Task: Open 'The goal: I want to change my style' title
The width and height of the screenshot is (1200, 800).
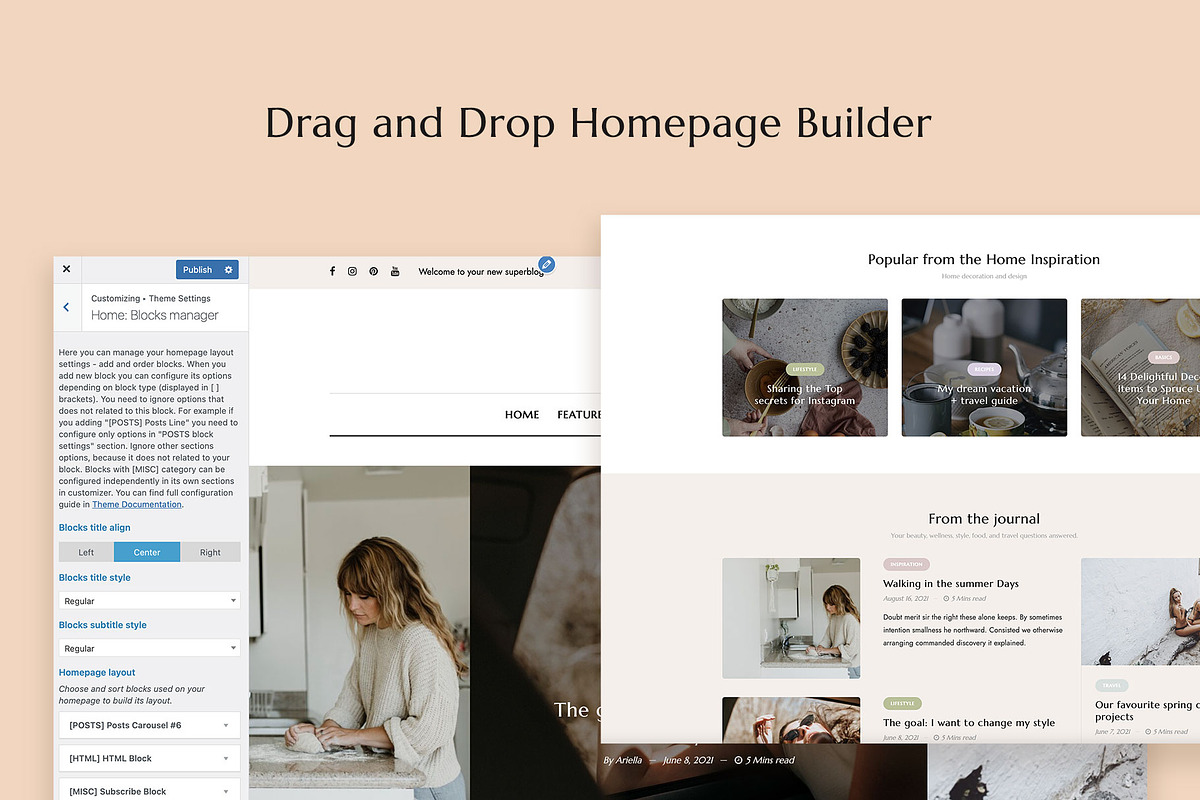Action: click(969, 723)
